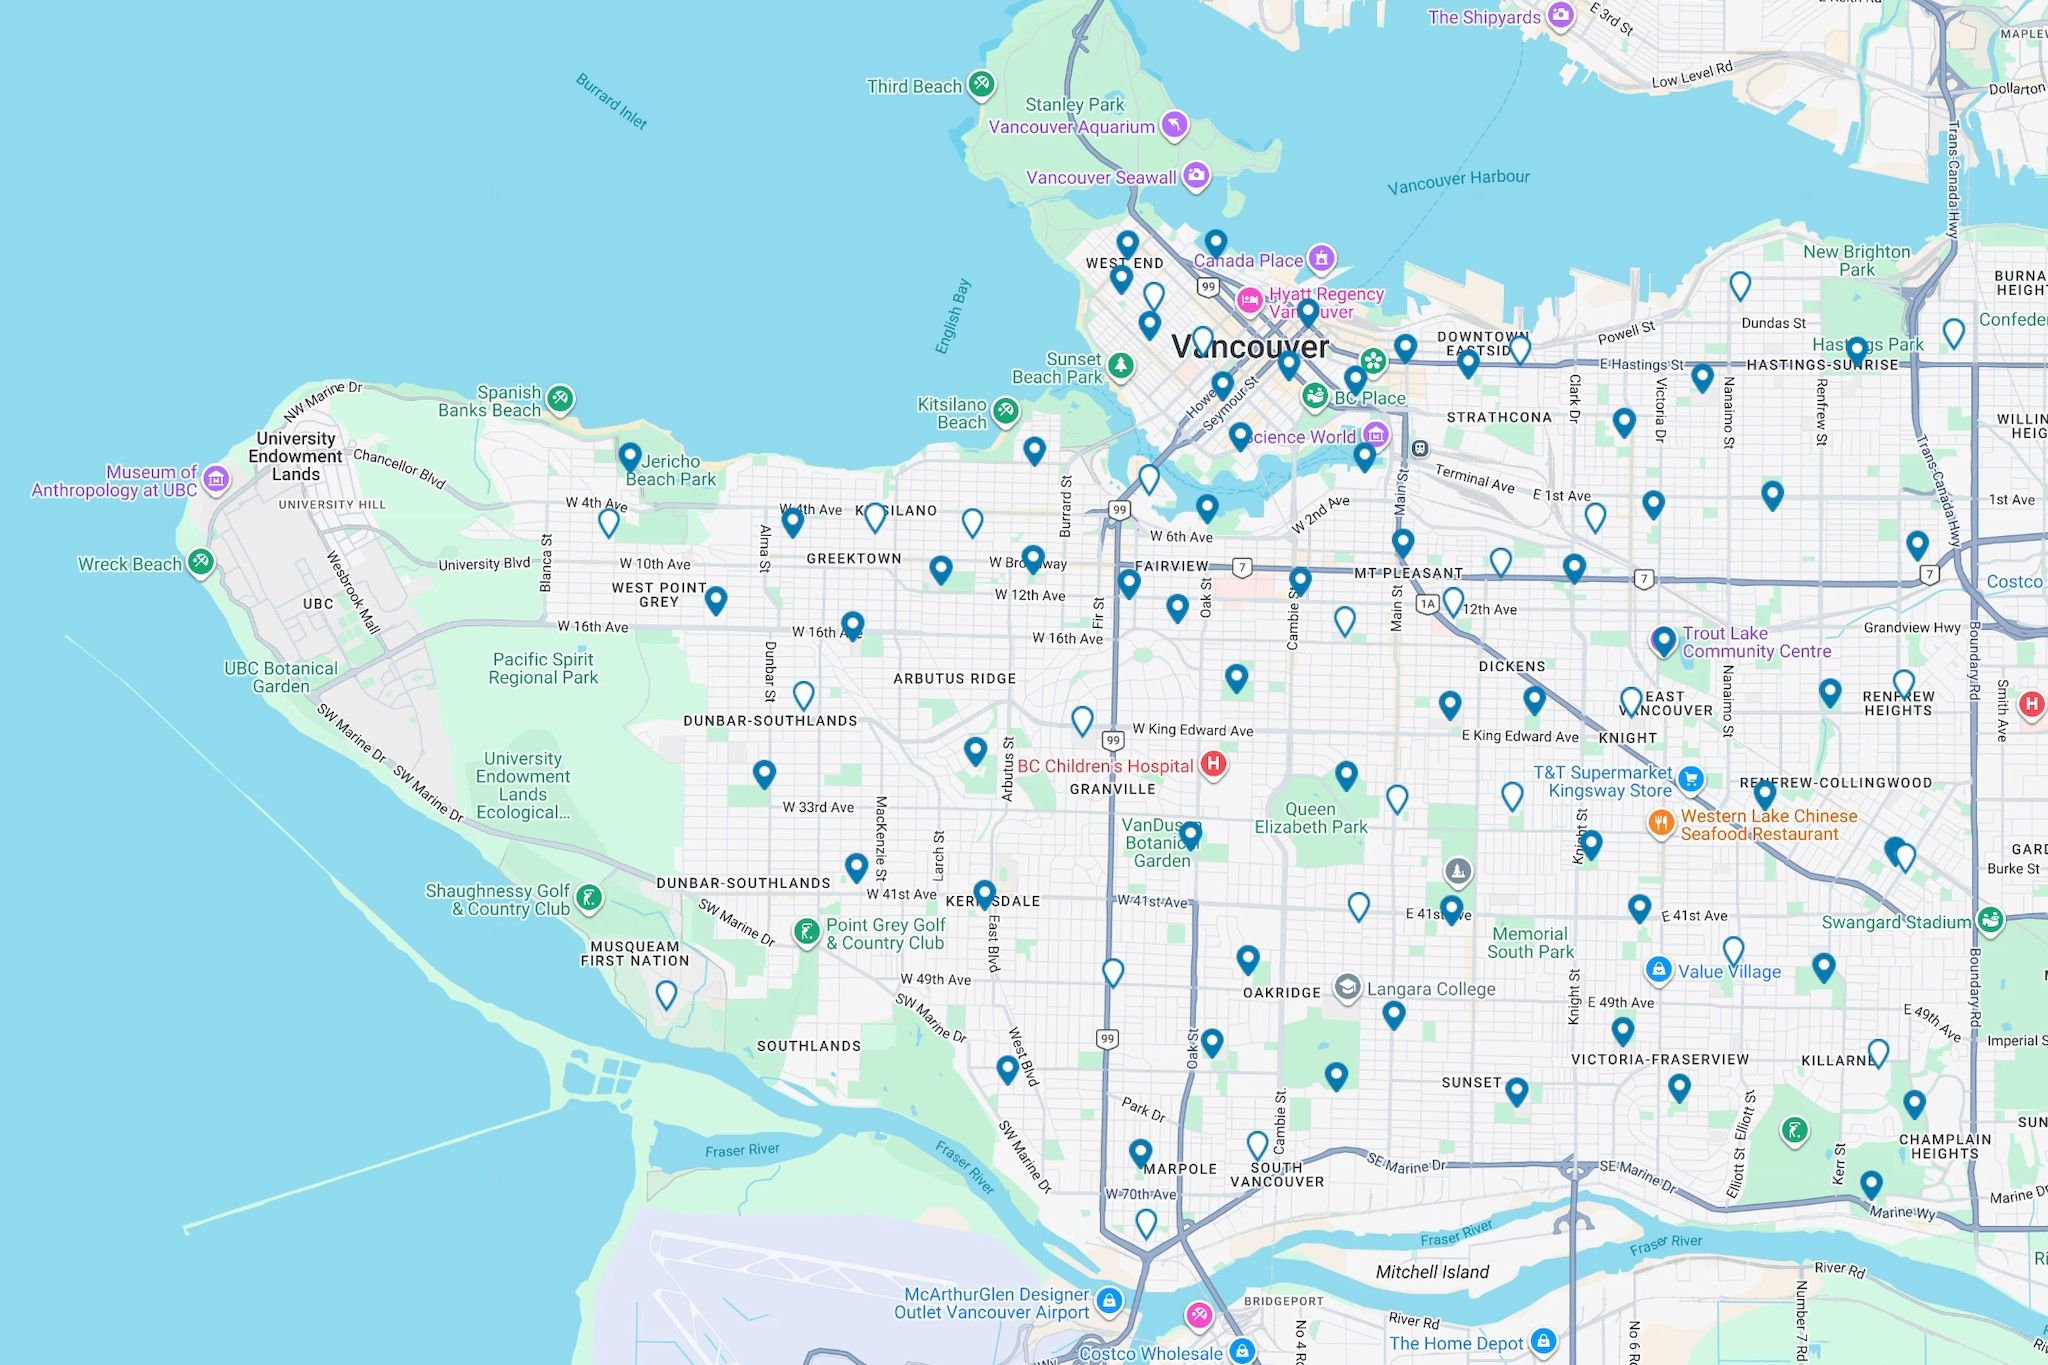2048x1365 pixels.
Task: Select the Wreck Beach marker icon
Action: 201,563
